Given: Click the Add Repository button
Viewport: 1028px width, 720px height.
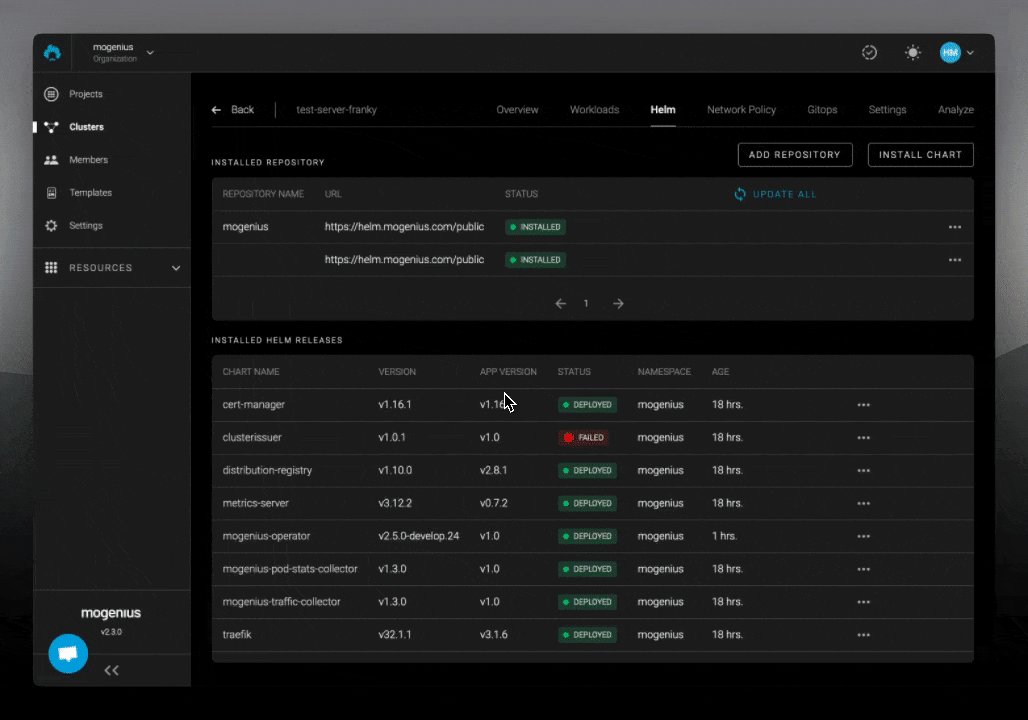Looking at the screenshot, I should click(795, 155).
